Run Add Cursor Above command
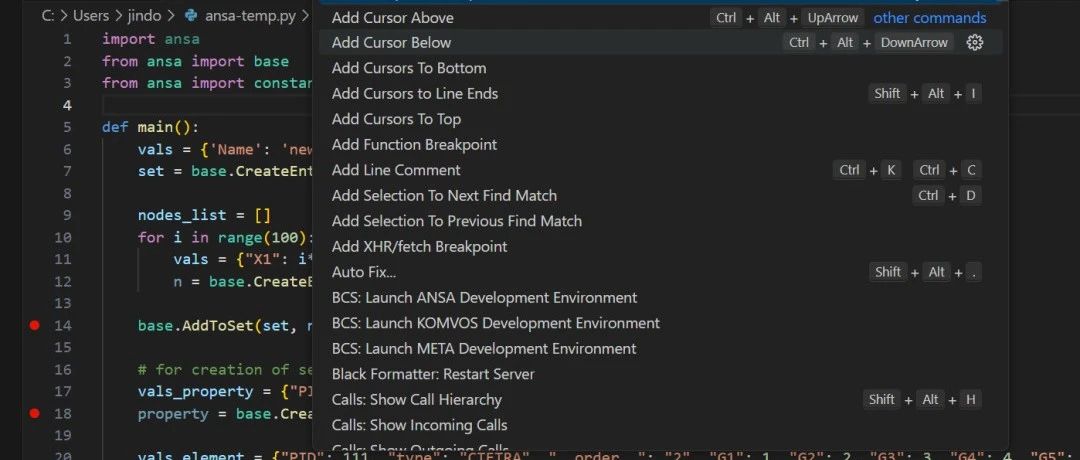This screenshot has height=460, width=1080. pos(661,18)
